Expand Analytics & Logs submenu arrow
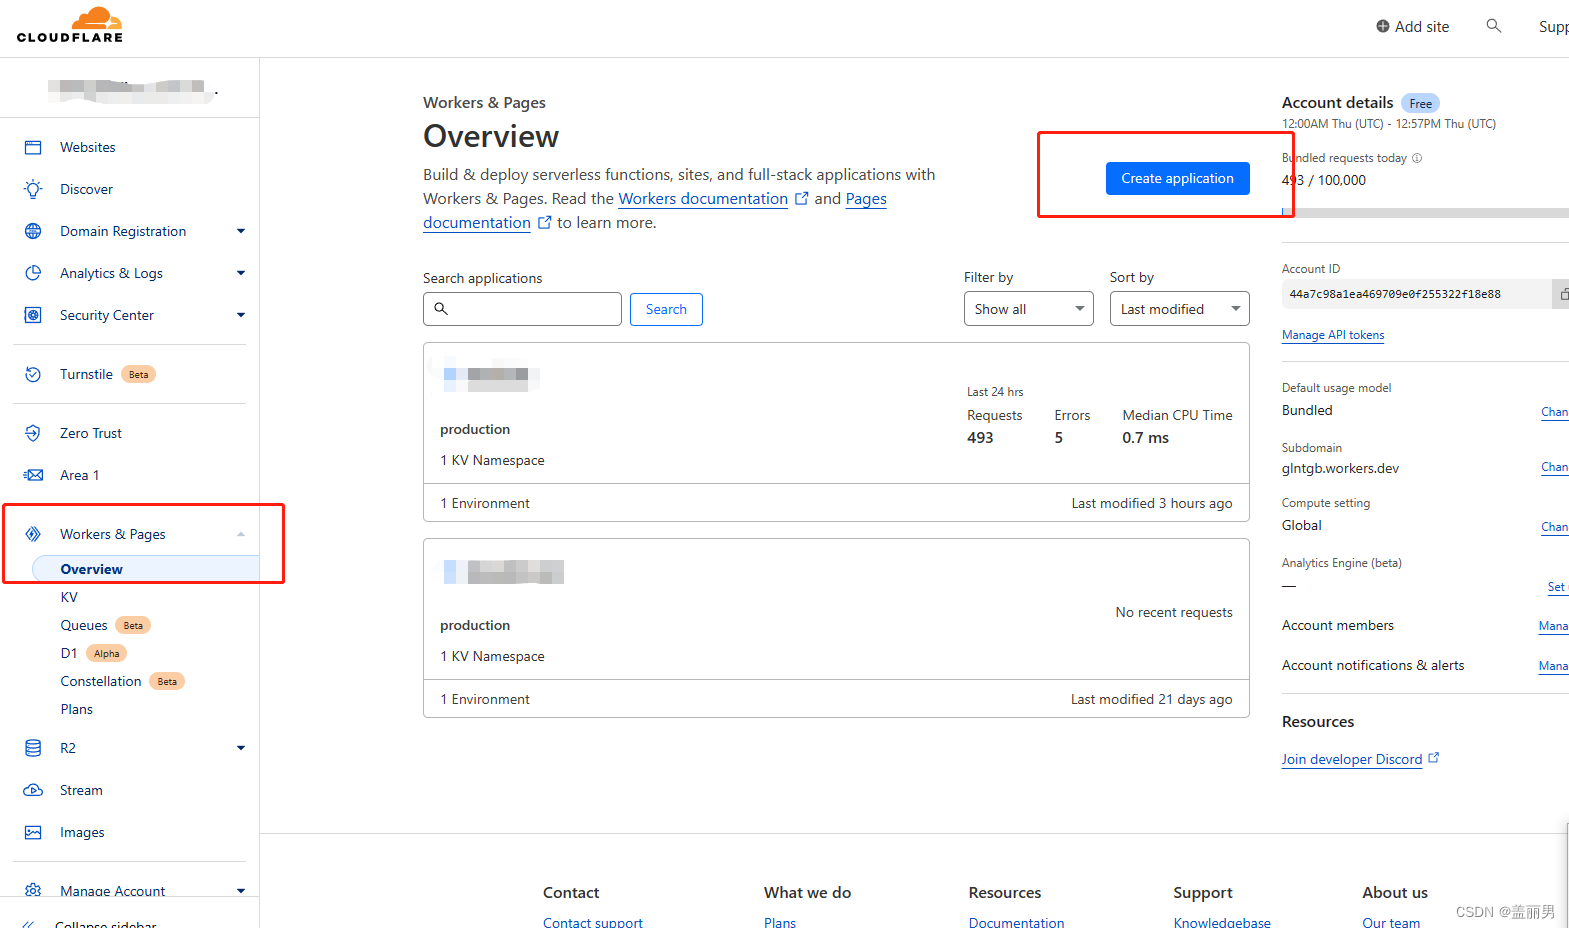The width and height of the screenshot is (1569, 928). 241,273
